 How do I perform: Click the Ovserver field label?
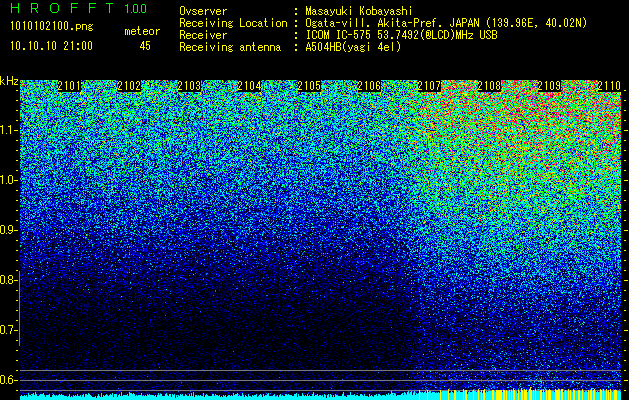(x=203, y=11)
